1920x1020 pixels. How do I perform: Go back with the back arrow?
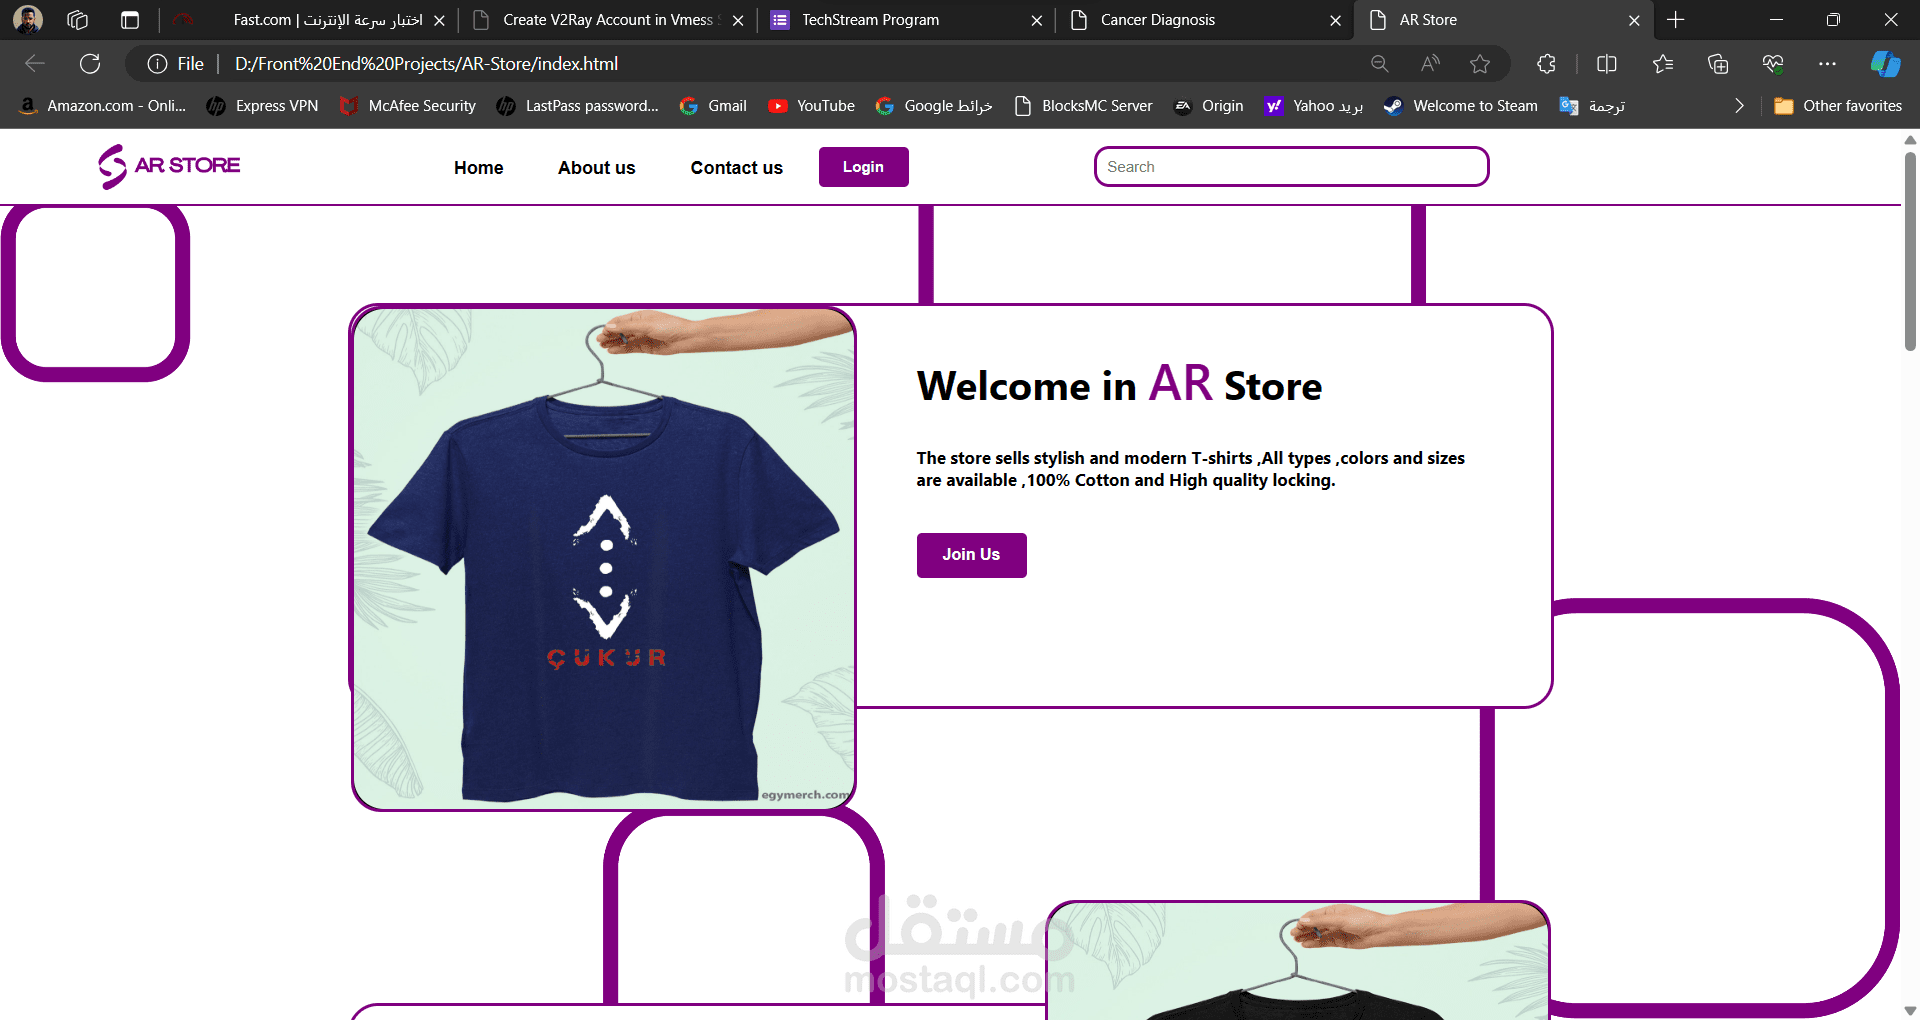coord(35,64)
